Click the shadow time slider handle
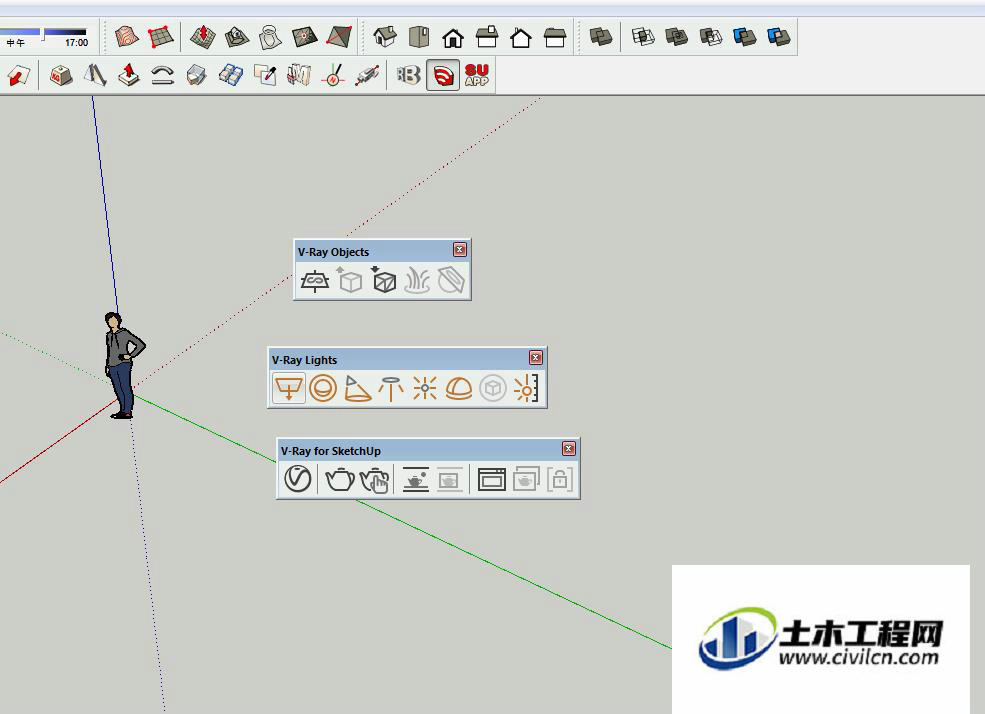 coord(43,34)
